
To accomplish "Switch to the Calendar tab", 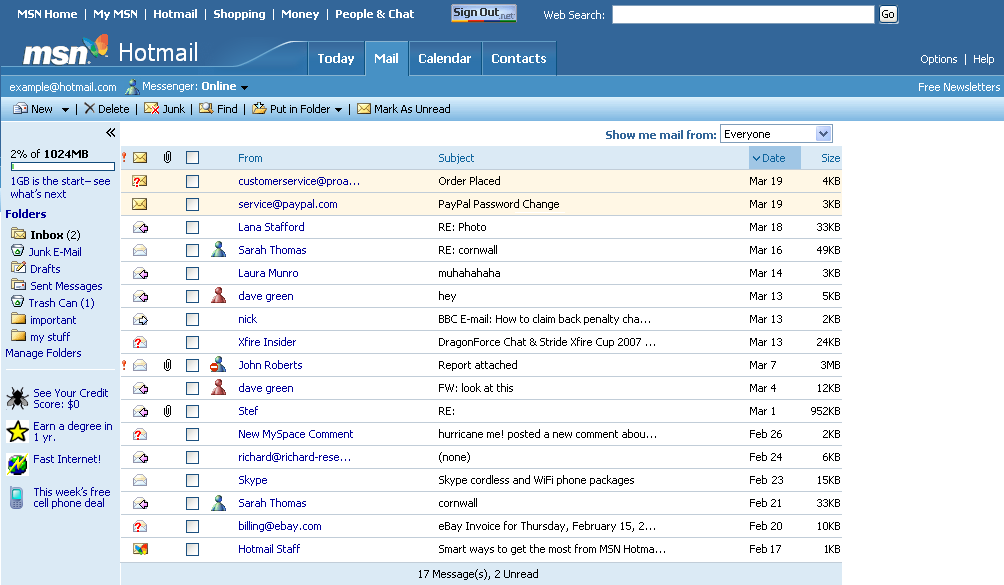I will click(x=444, y=58).
